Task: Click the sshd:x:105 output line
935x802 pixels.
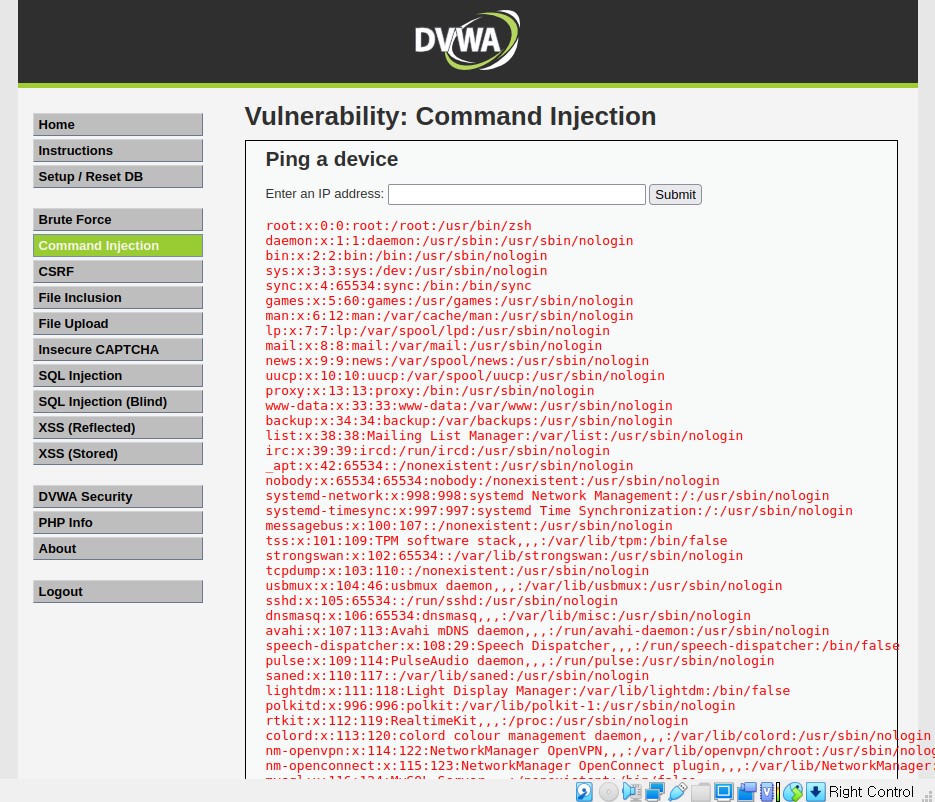Action: tap(441, 601)
